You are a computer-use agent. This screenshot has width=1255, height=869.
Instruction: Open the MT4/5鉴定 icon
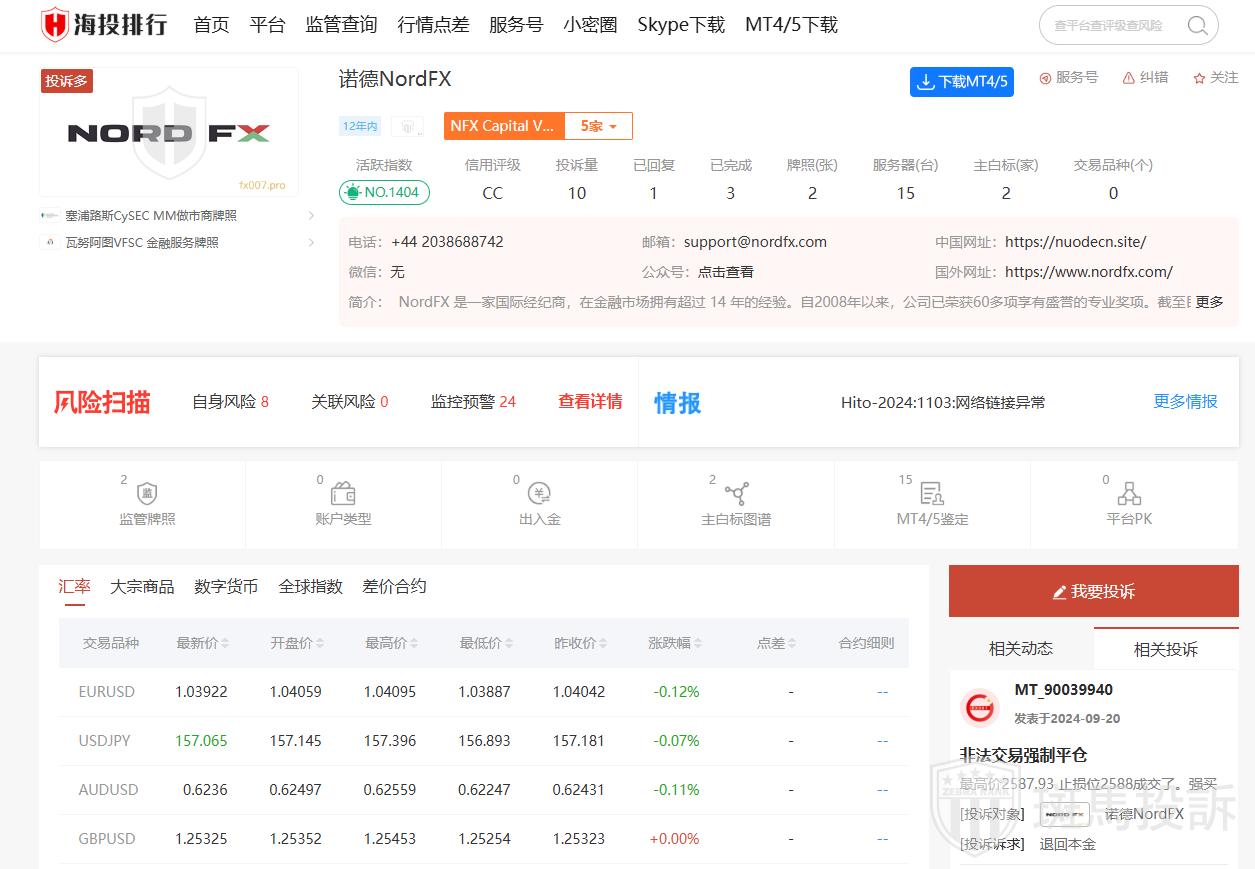click(x=932, y=494)
